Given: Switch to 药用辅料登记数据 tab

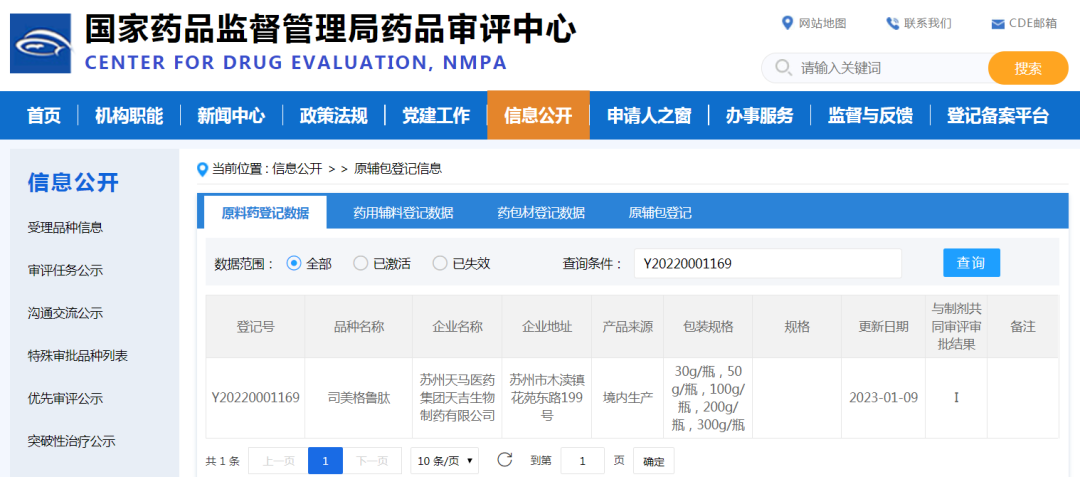Looking at the screenshot, I should tap(403, 213).
